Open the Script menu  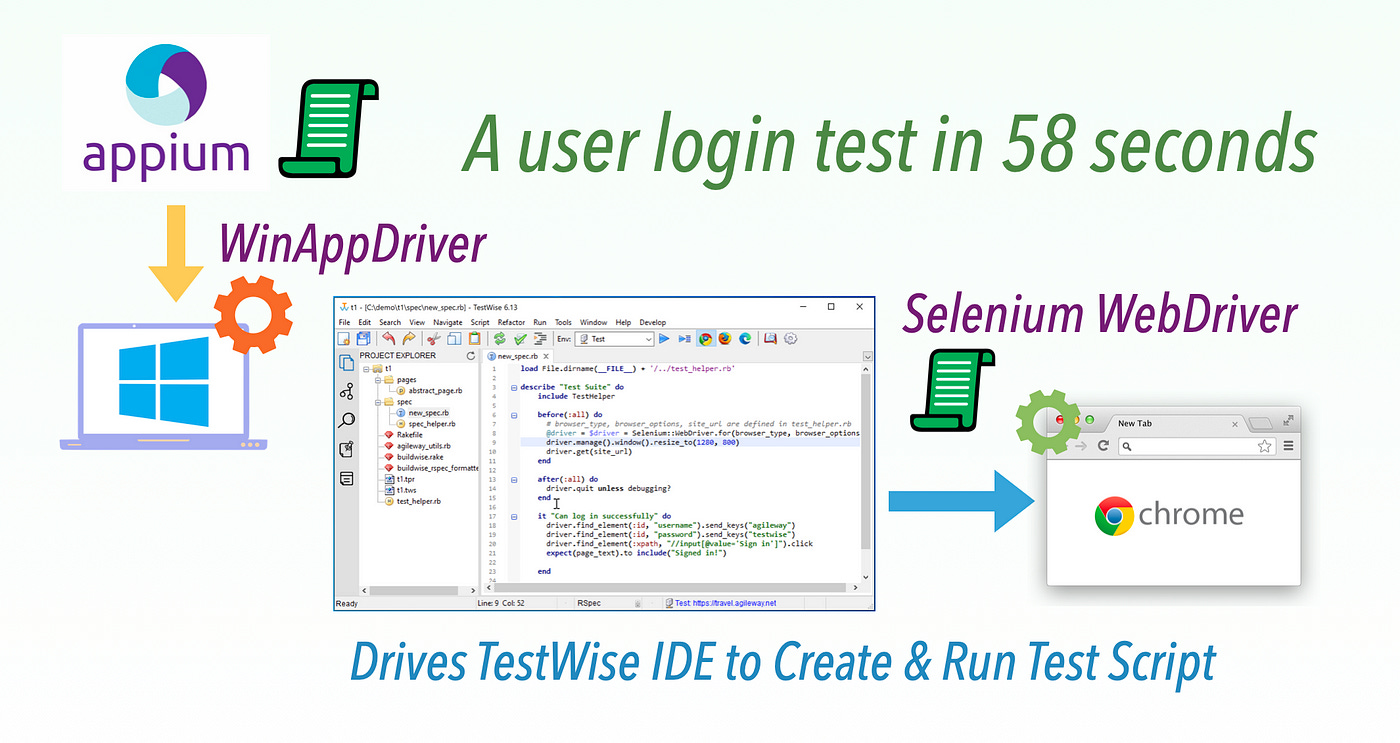pyautogui.click(x=480, y=322)
